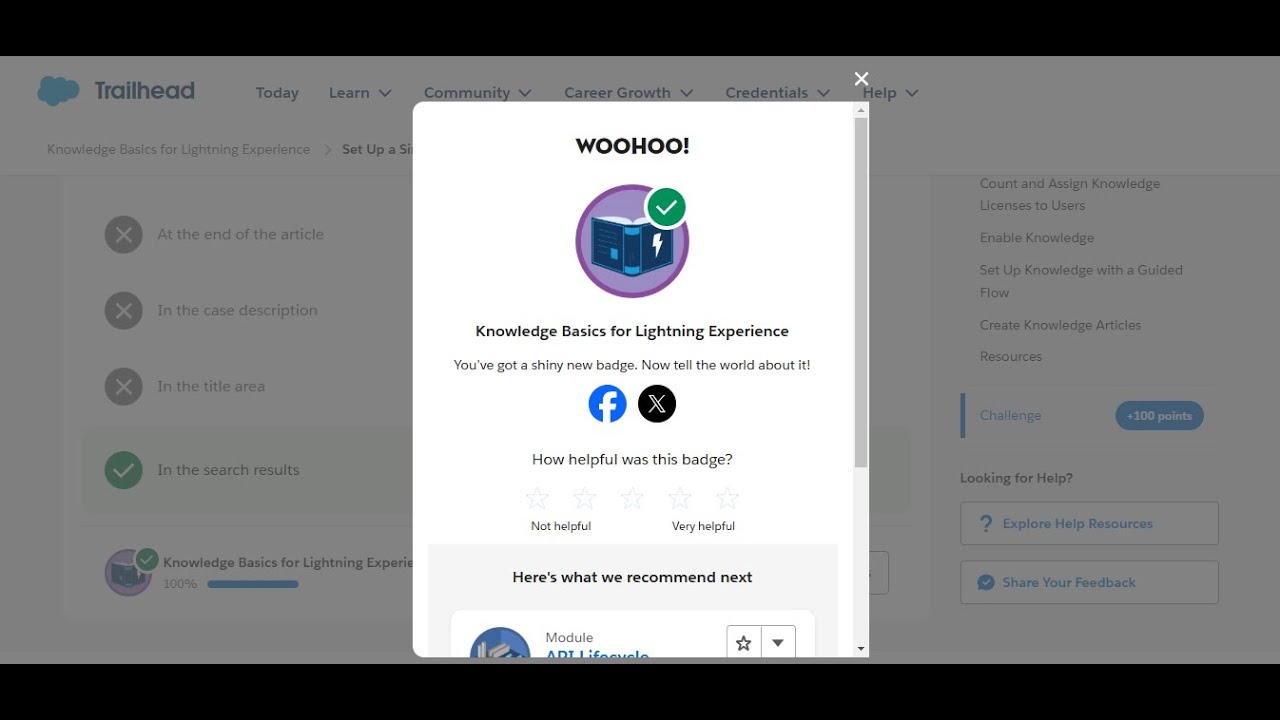Close the WOOHOO badge dialog
1280x720 pixels.
(861, 79)
